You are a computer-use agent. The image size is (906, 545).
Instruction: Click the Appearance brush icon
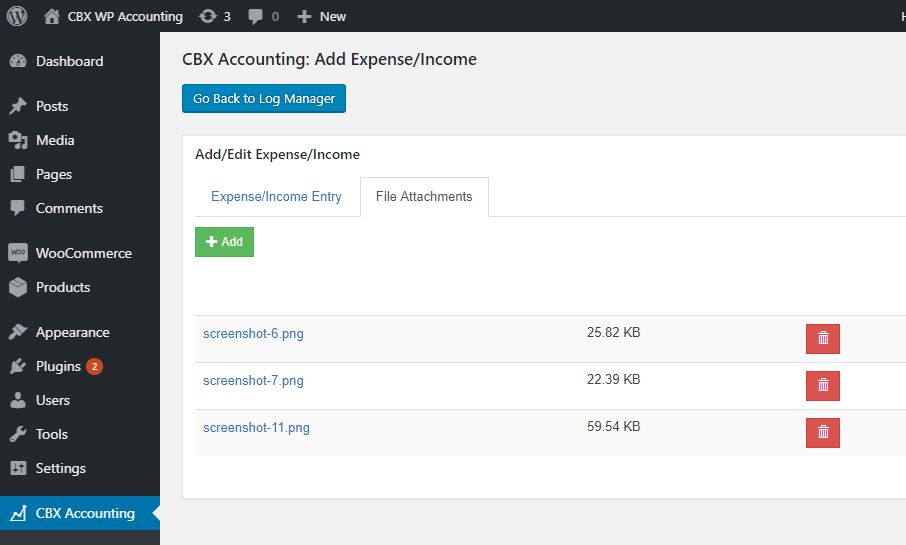pos(18,332)
